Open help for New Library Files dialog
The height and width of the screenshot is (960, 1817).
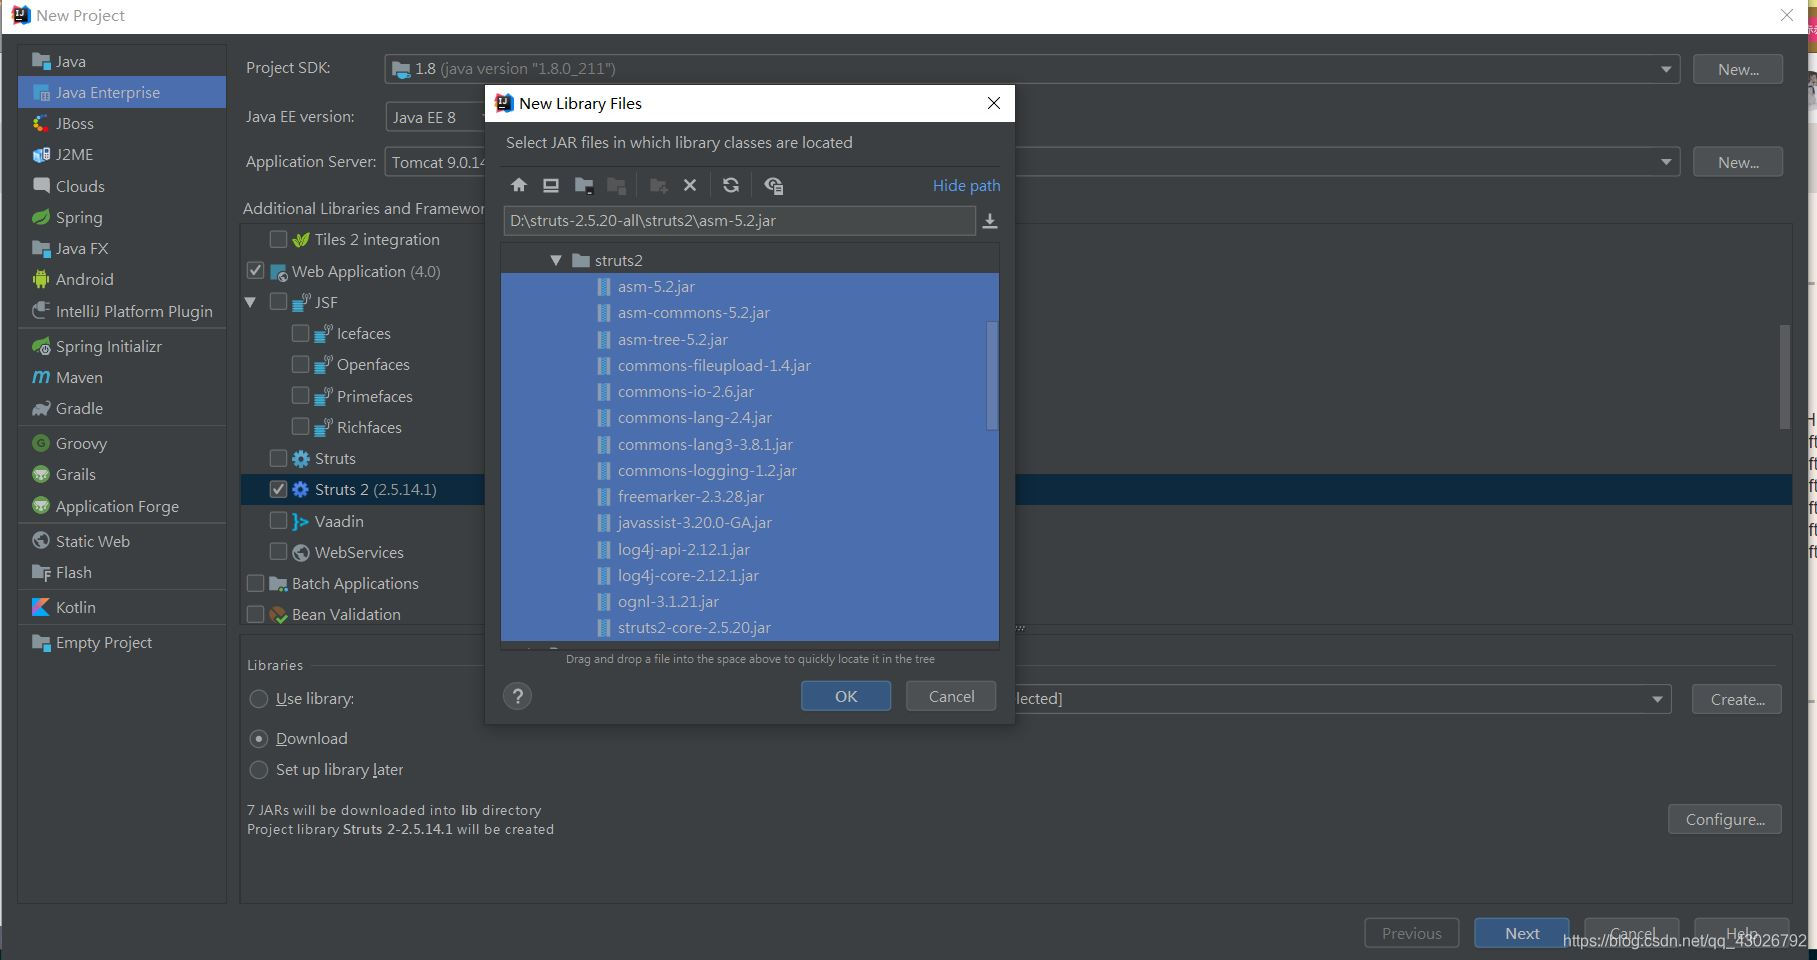point(518,696)
